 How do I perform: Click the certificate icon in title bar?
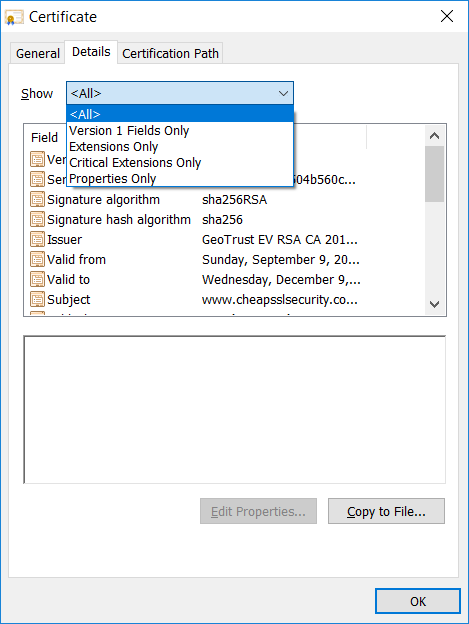click(x=14, y=17)
